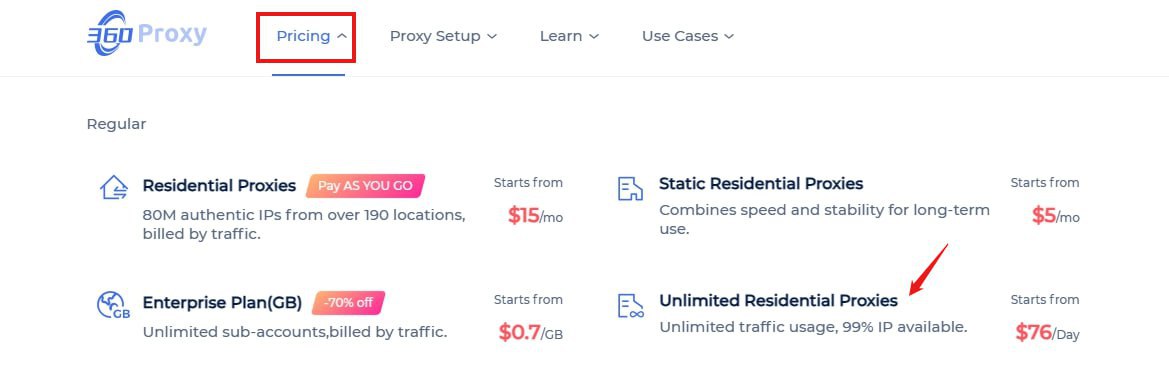Click the Pay AS YOU GO badge
This screenshot has width=1169, height=387.
[365, 186]
